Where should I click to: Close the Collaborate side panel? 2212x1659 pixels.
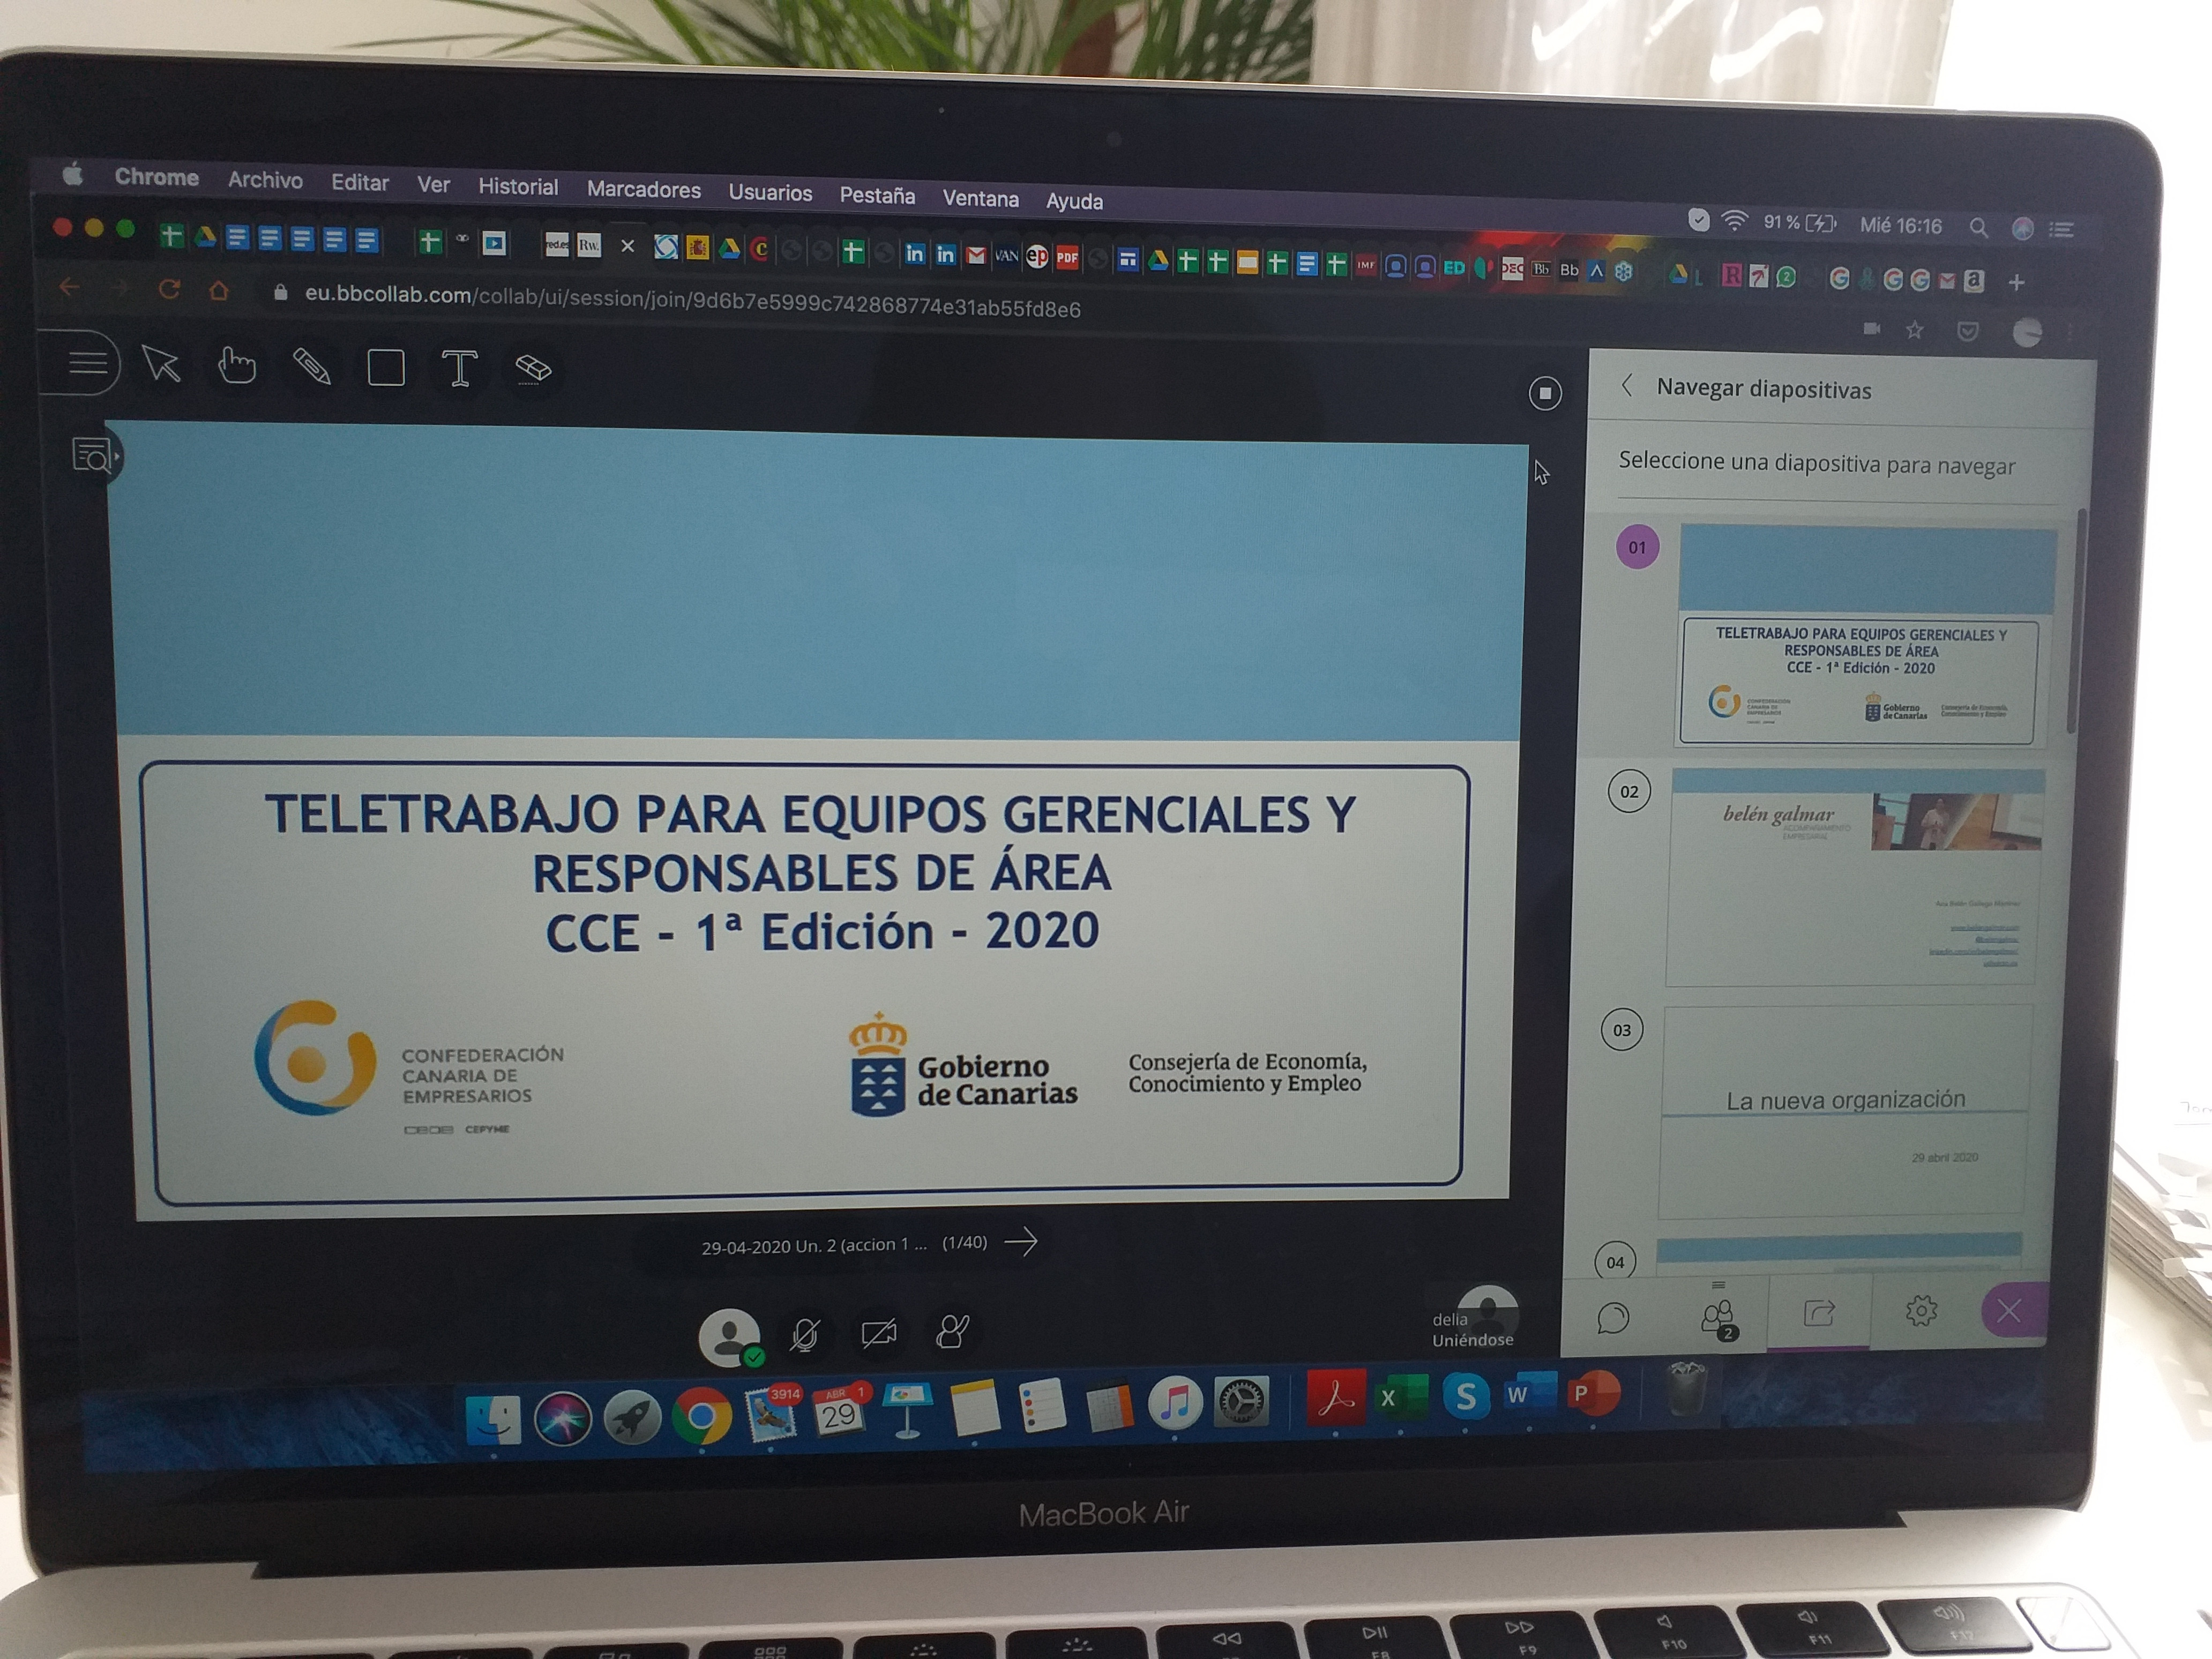[x=2009, y=1310]
